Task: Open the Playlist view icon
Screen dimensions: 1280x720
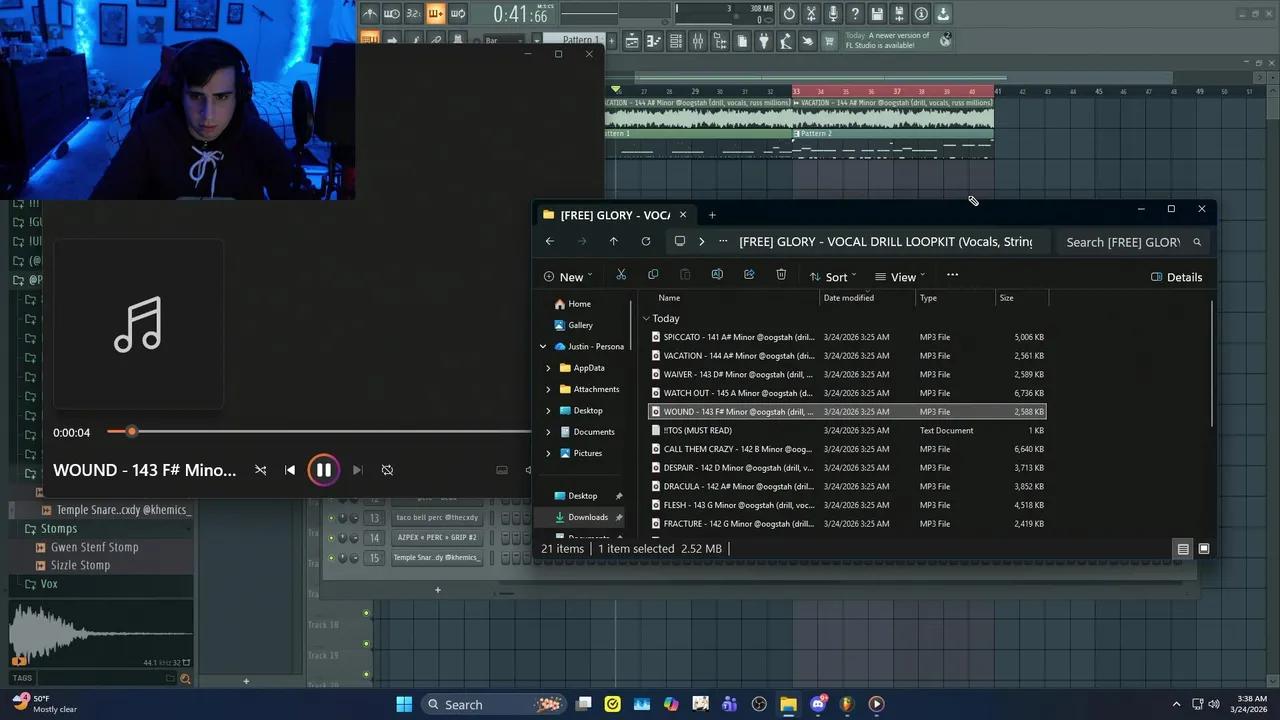Action: pos(630,40)
